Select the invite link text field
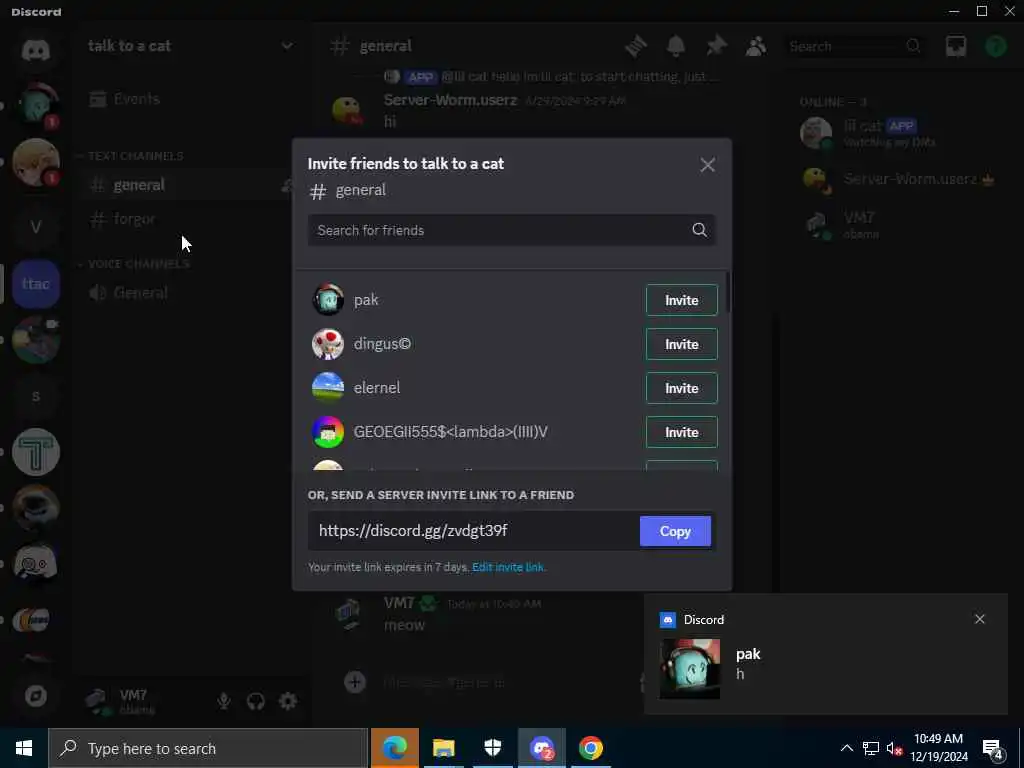 click(473, 531)
